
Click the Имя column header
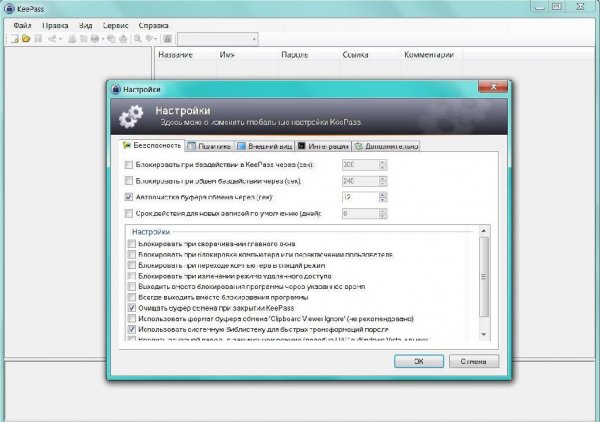click(247, 55)
